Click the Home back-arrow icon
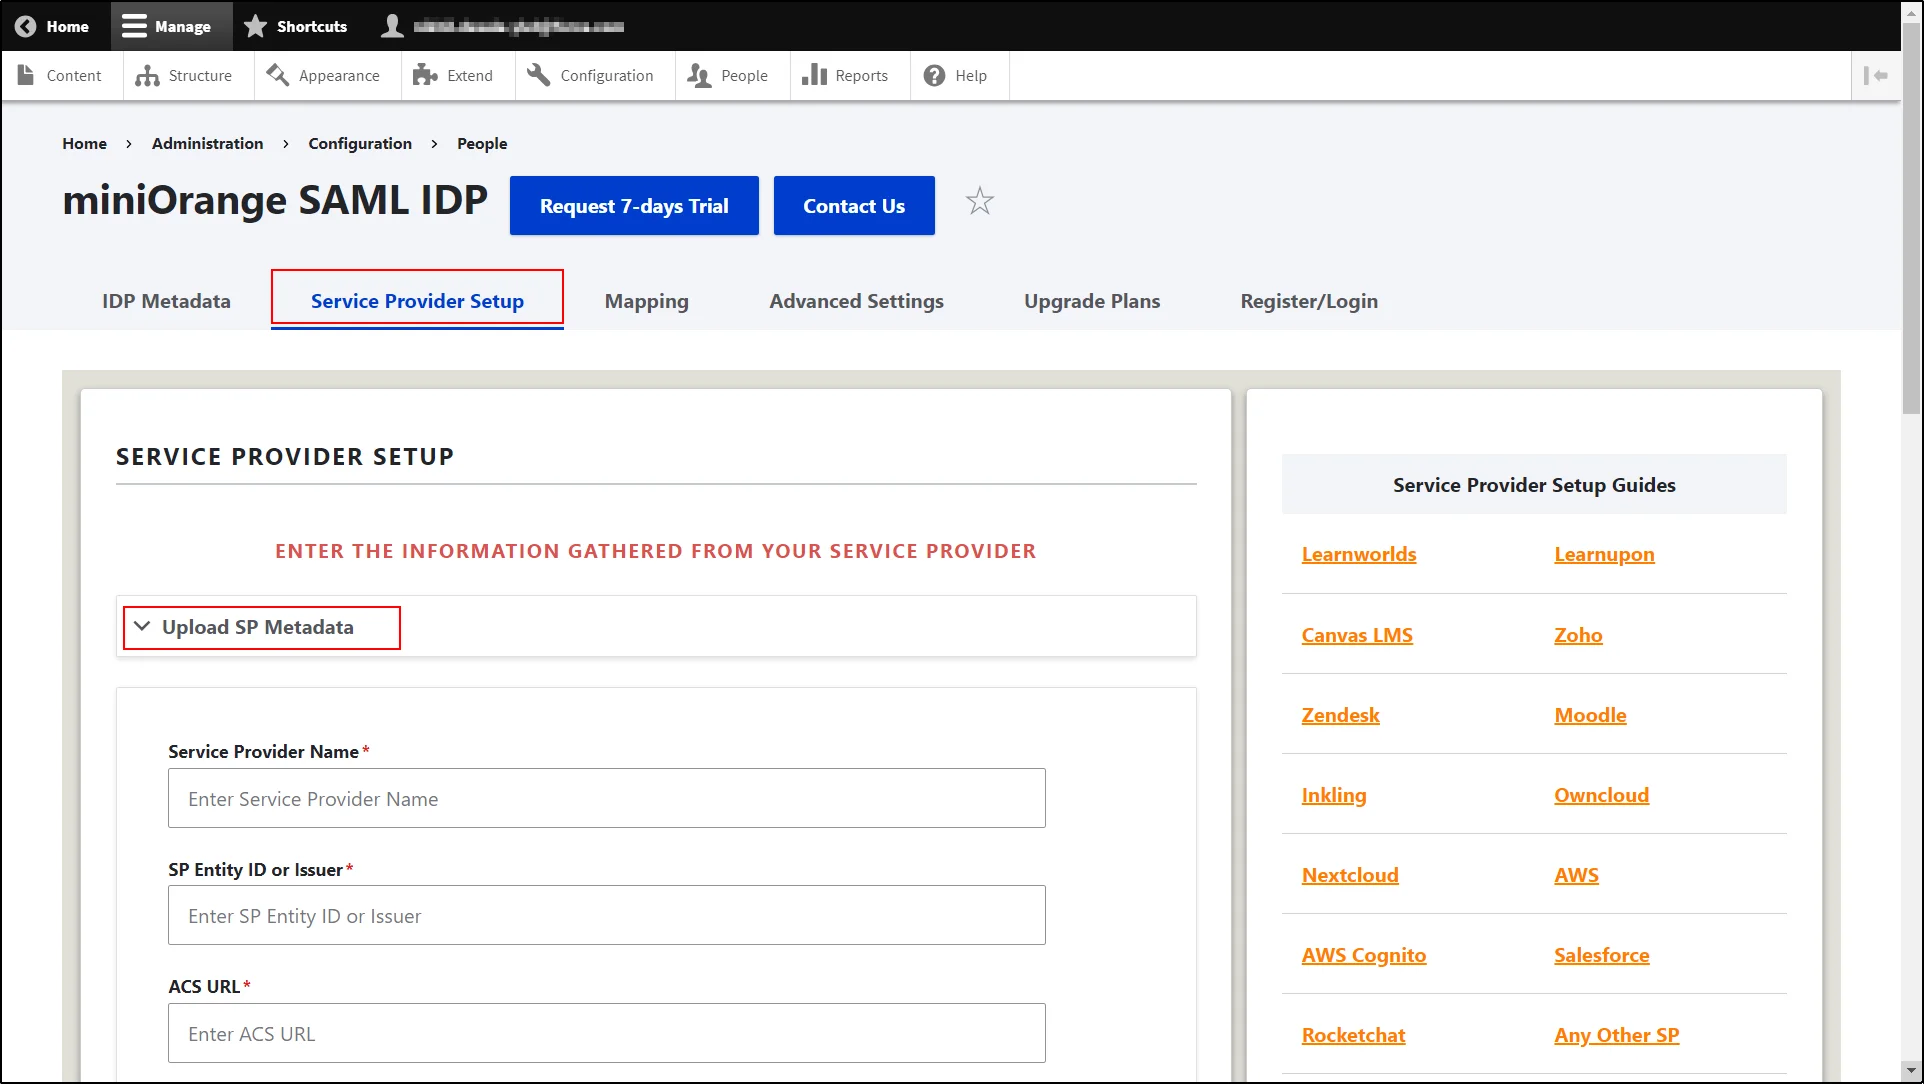The width and height of the screenshot is (1924, 1084). pos(26,26)
